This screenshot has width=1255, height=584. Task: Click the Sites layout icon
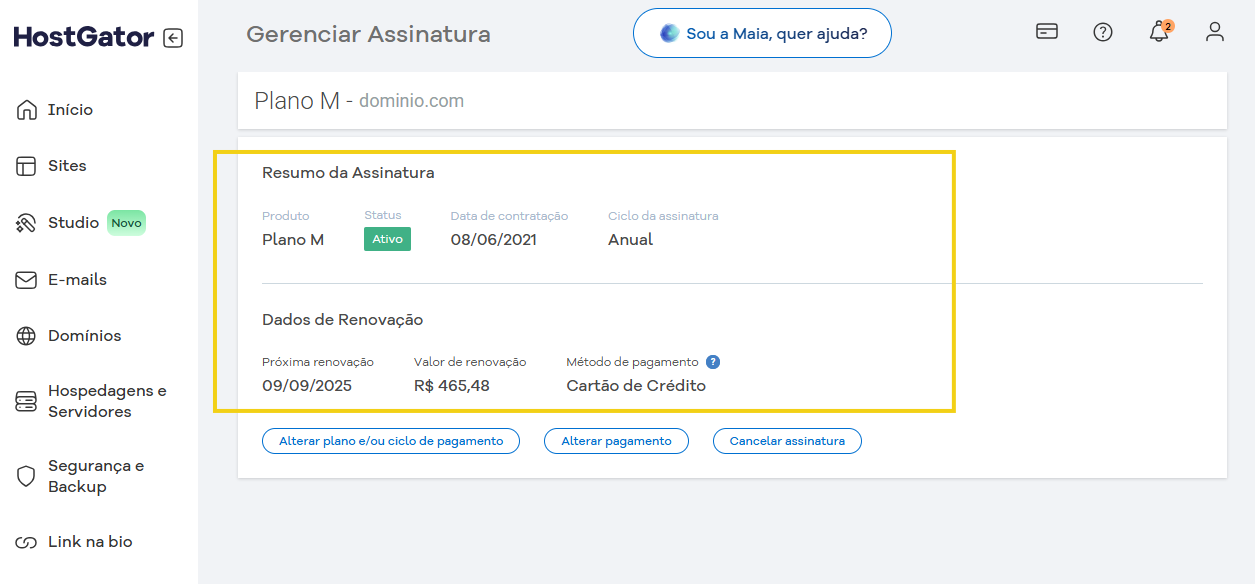click(x=26, y=166)
